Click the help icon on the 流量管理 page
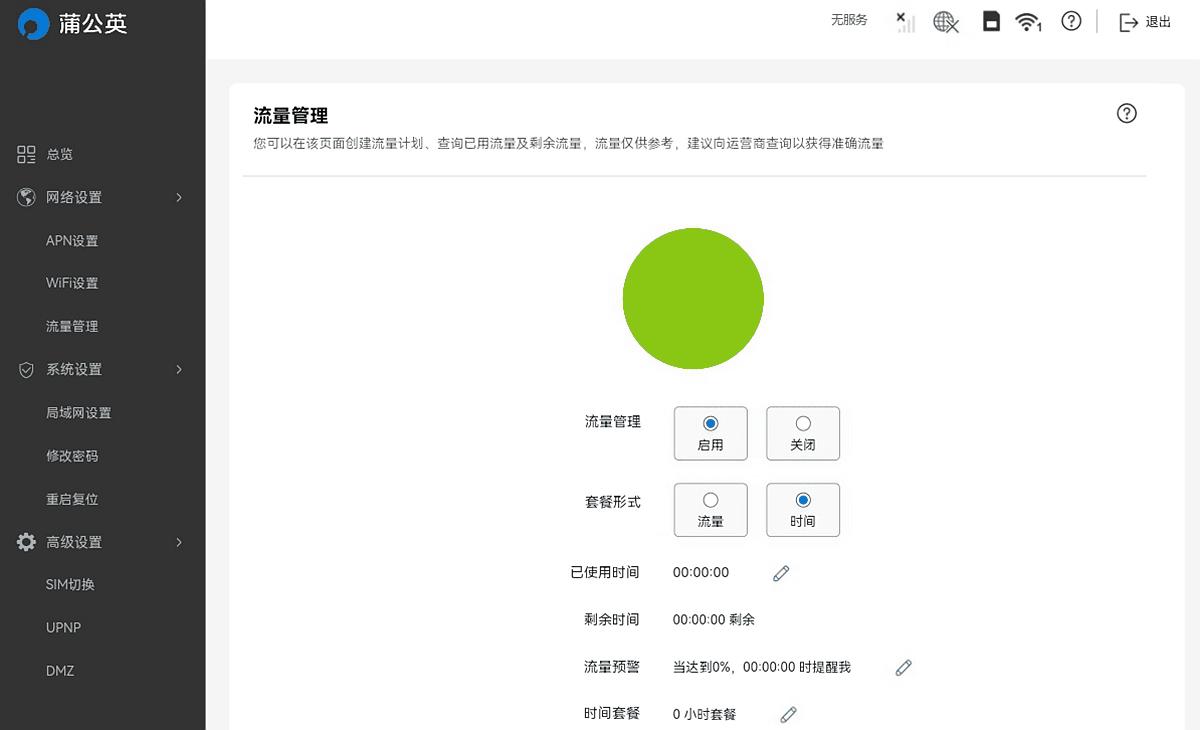The width and height of the screenshot is (1200, 730). coord(1126,113)
